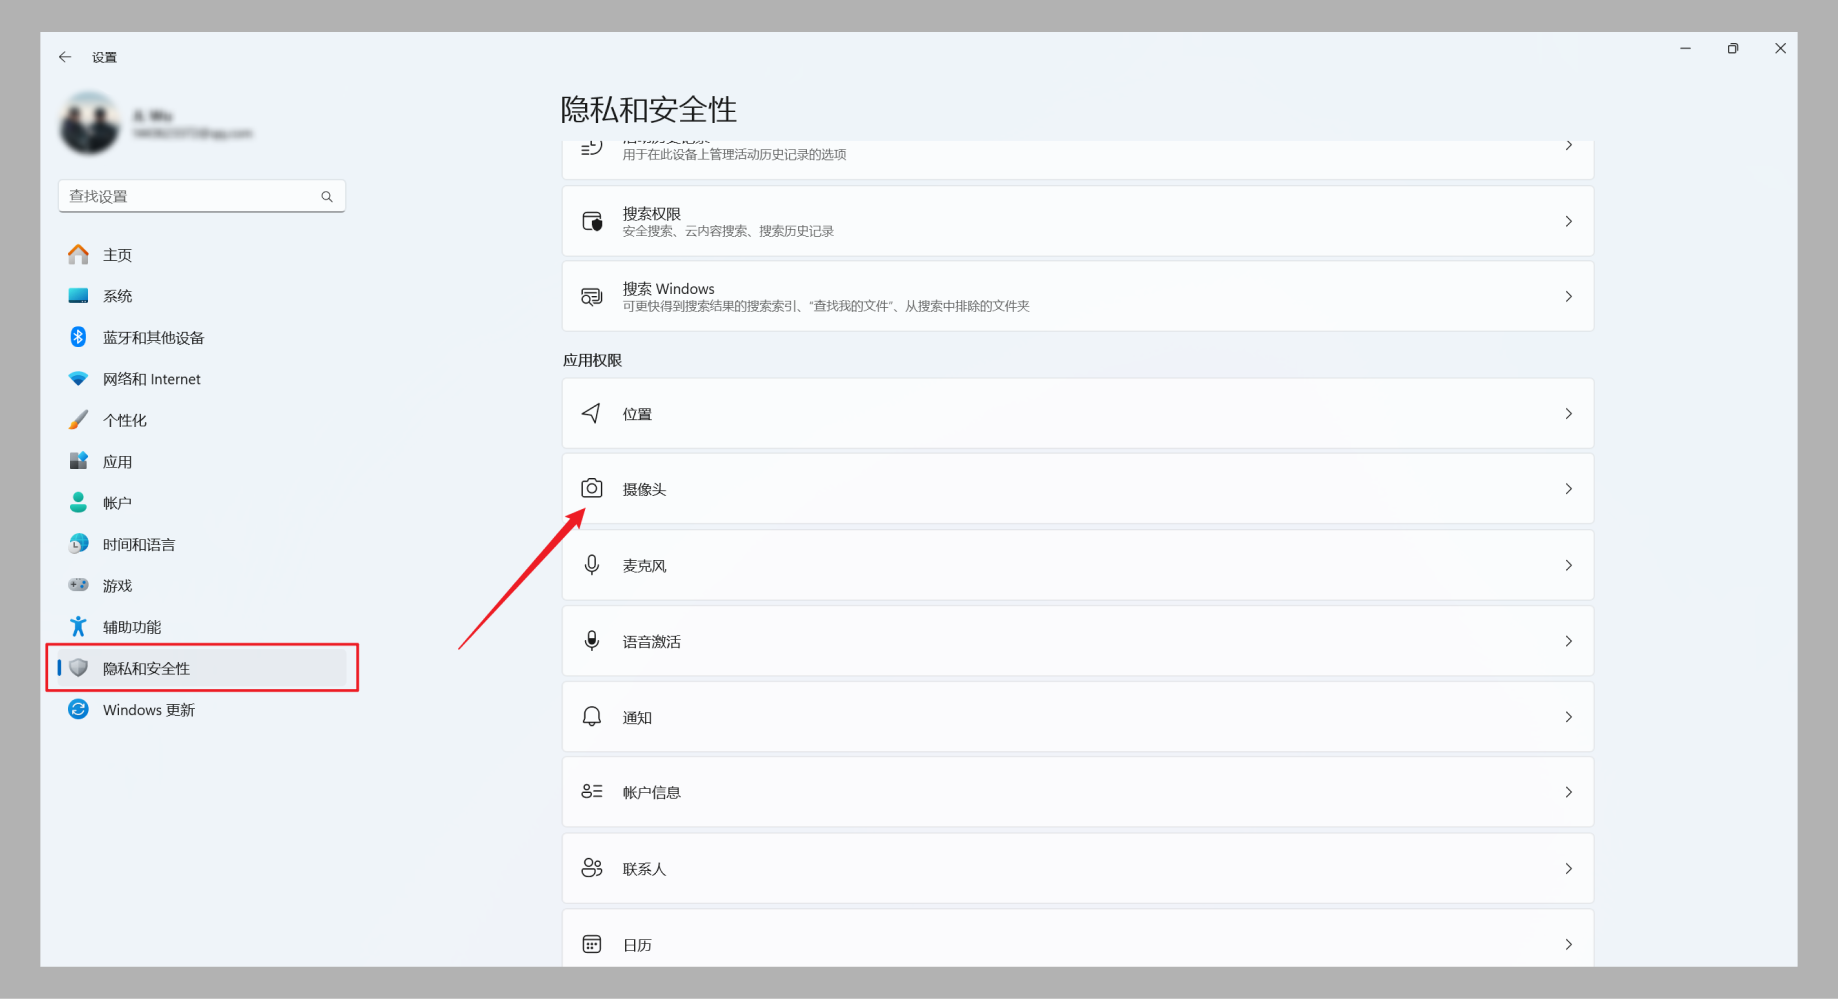
Task: Click the bell icon beside 通知
Action: point(592,717)
